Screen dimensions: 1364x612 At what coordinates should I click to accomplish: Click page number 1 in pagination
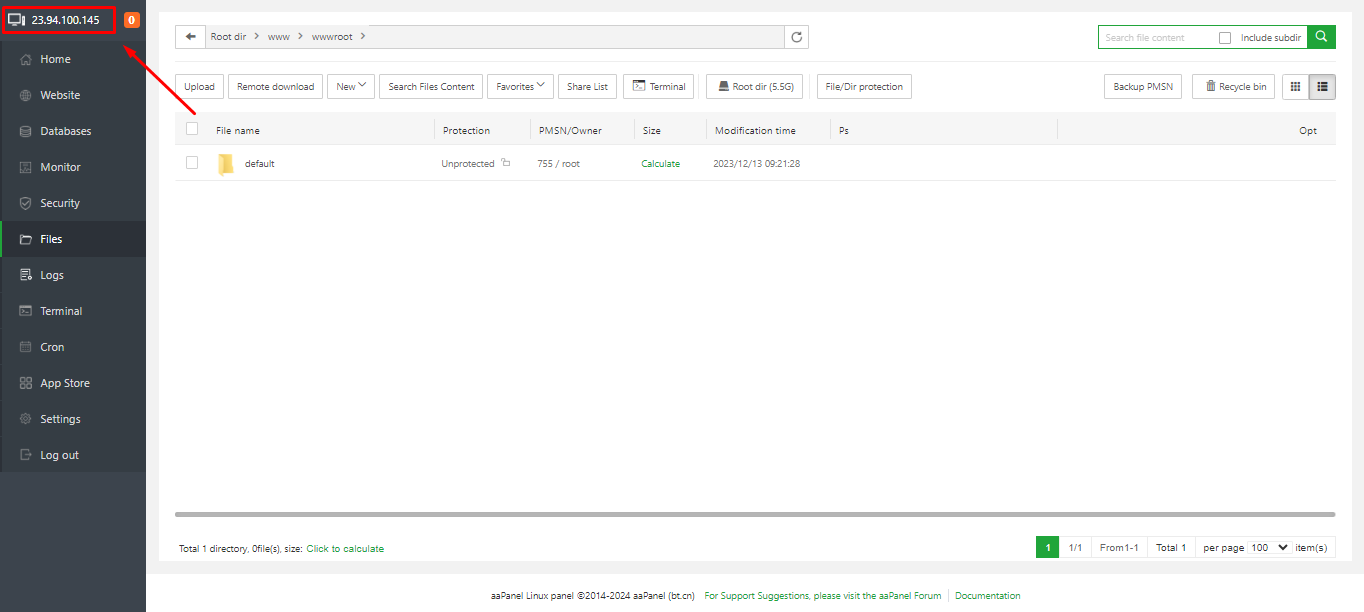(x=1047, y=548)
